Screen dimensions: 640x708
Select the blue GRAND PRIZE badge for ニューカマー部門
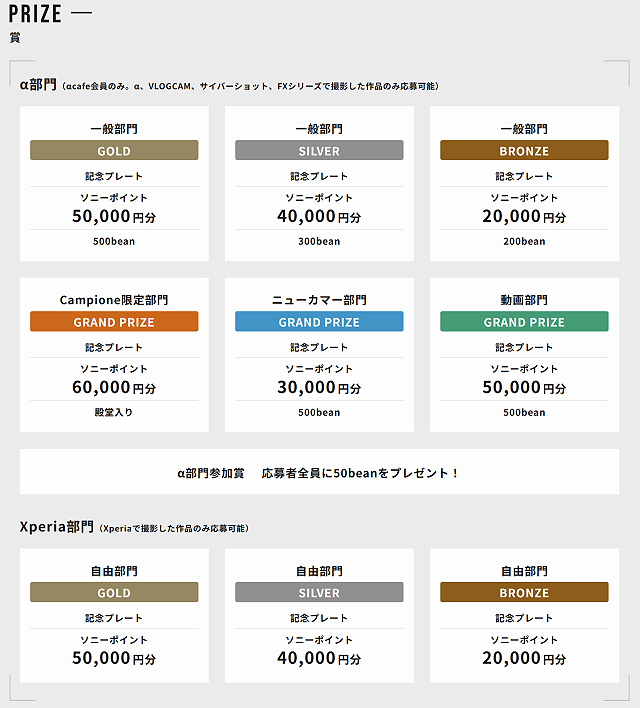(319, 322)
